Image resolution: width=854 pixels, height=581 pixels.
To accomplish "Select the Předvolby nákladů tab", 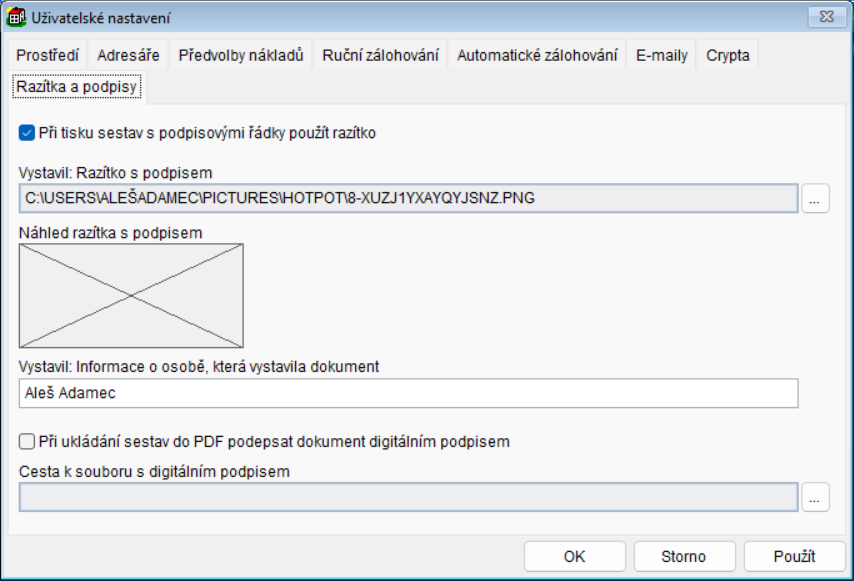I will pos(240,56).
